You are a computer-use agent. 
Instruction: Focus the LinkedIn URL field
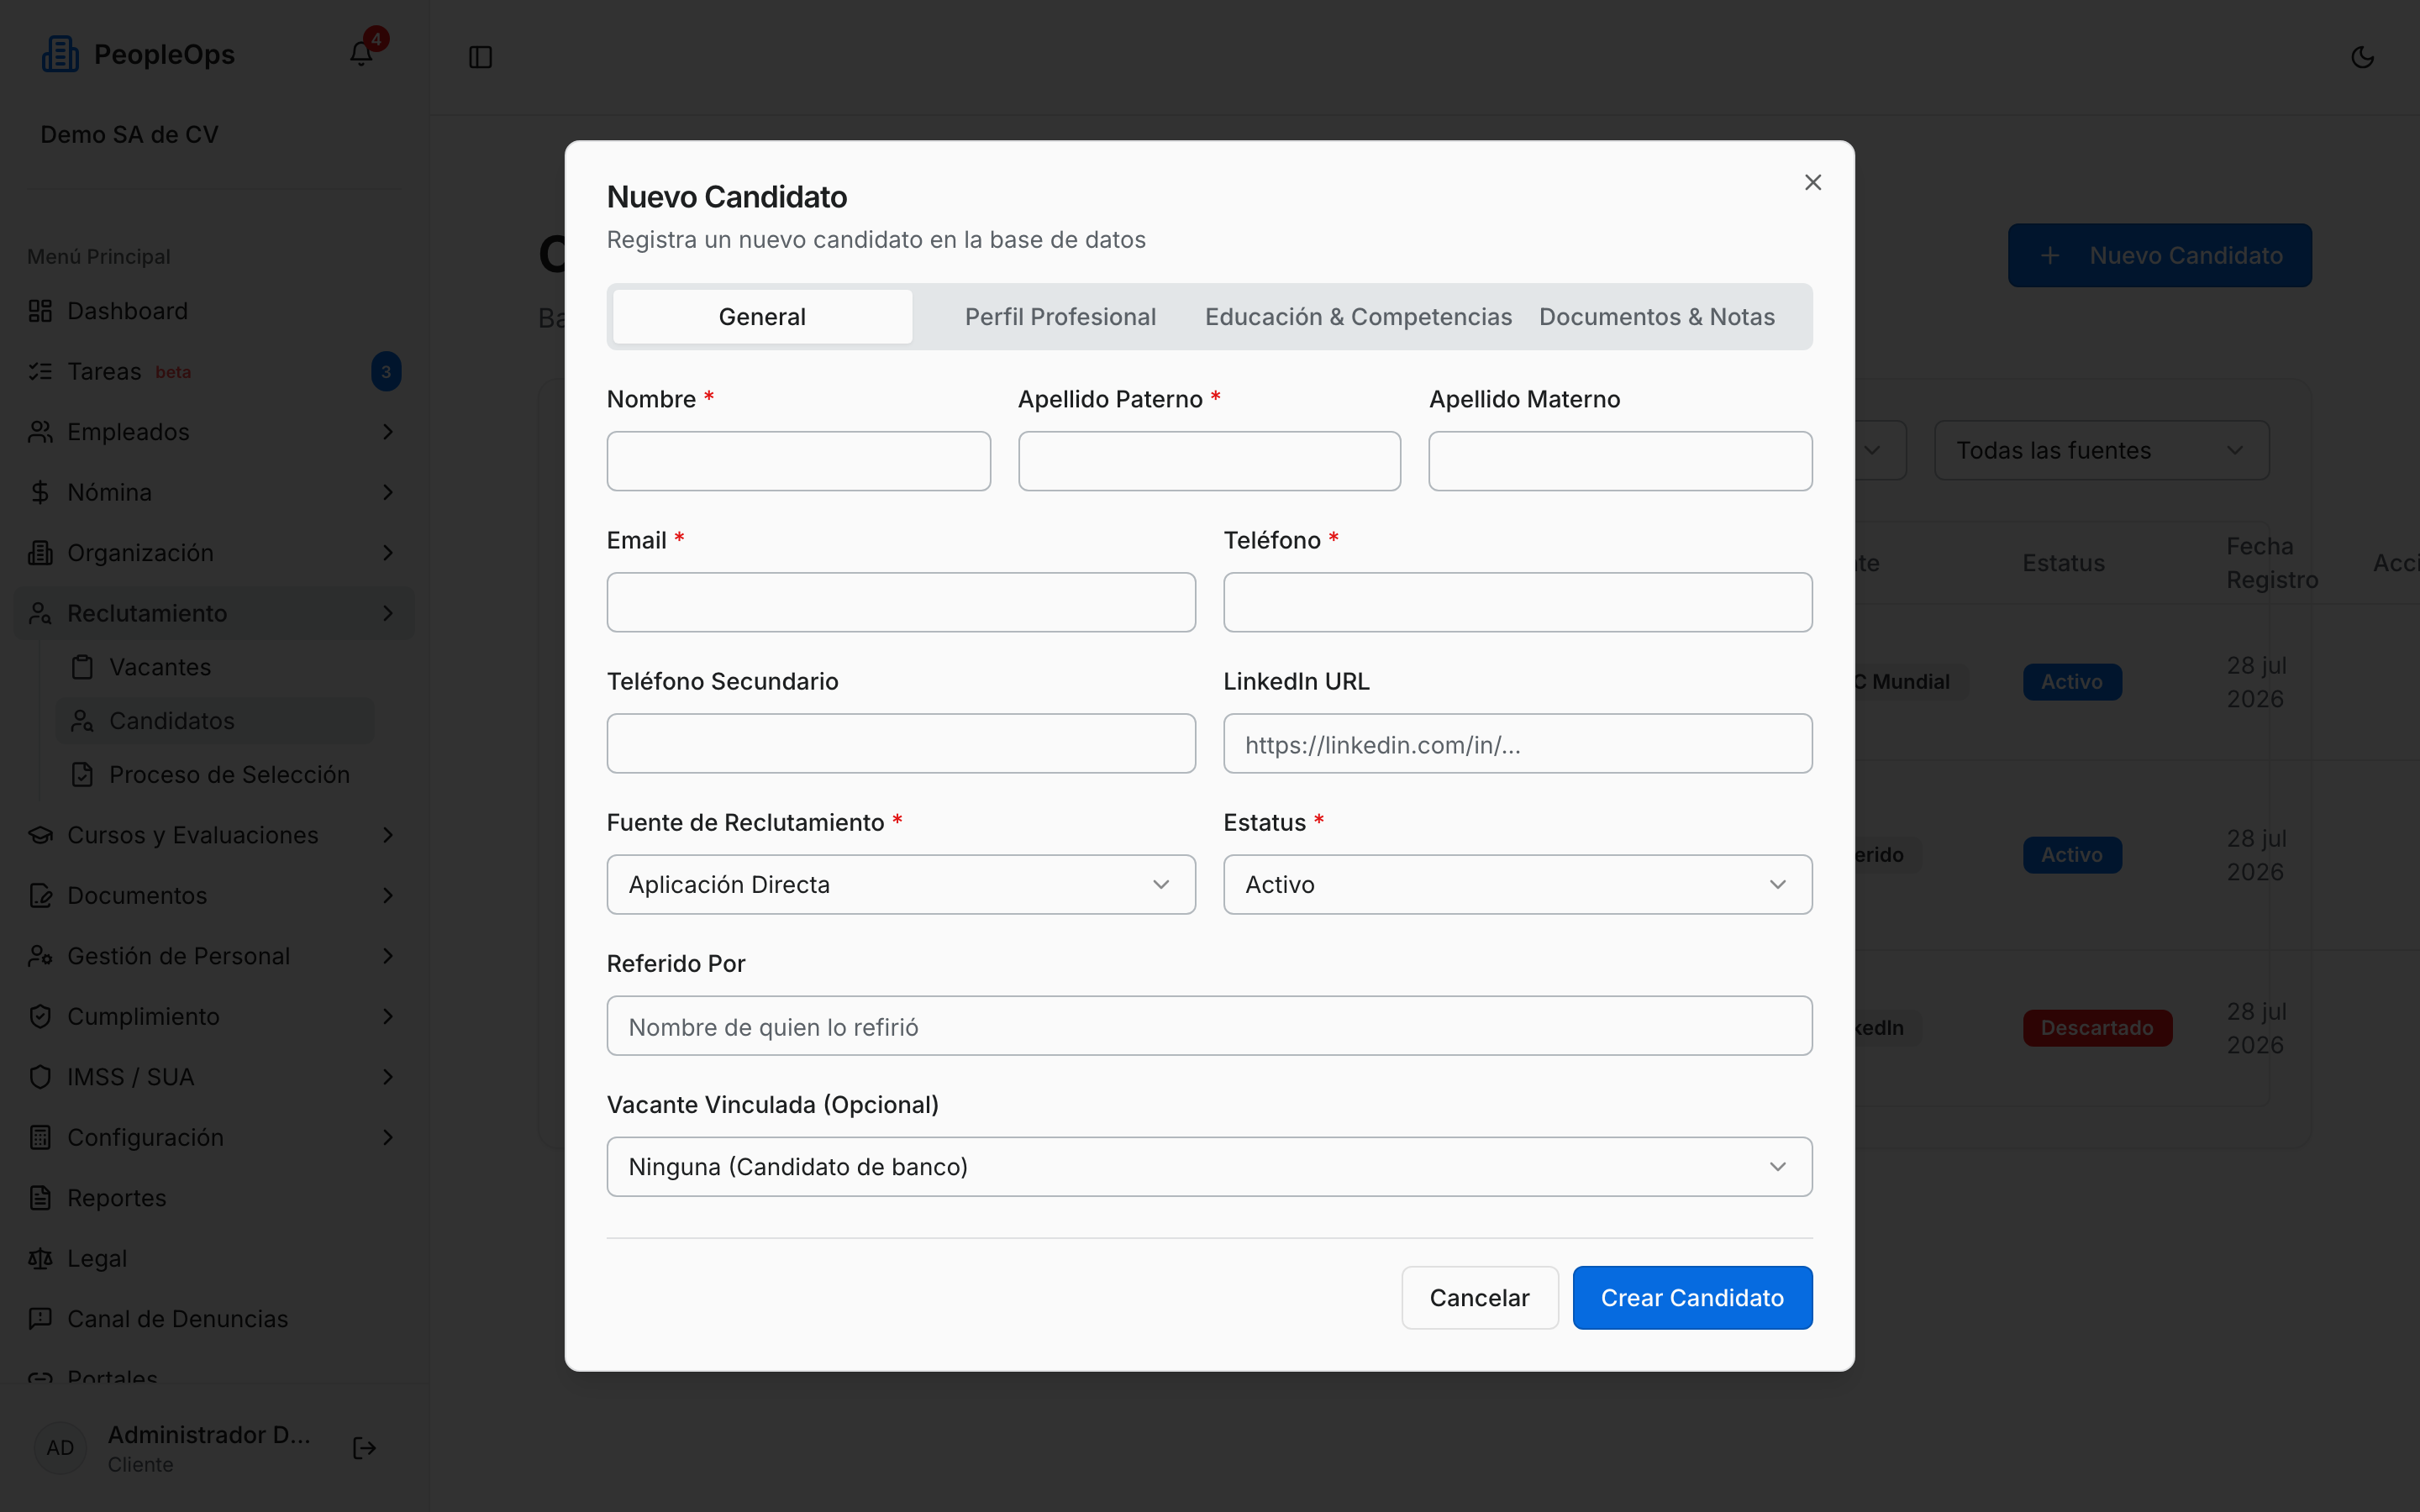pyautogui.click(x=1517, y=743)
